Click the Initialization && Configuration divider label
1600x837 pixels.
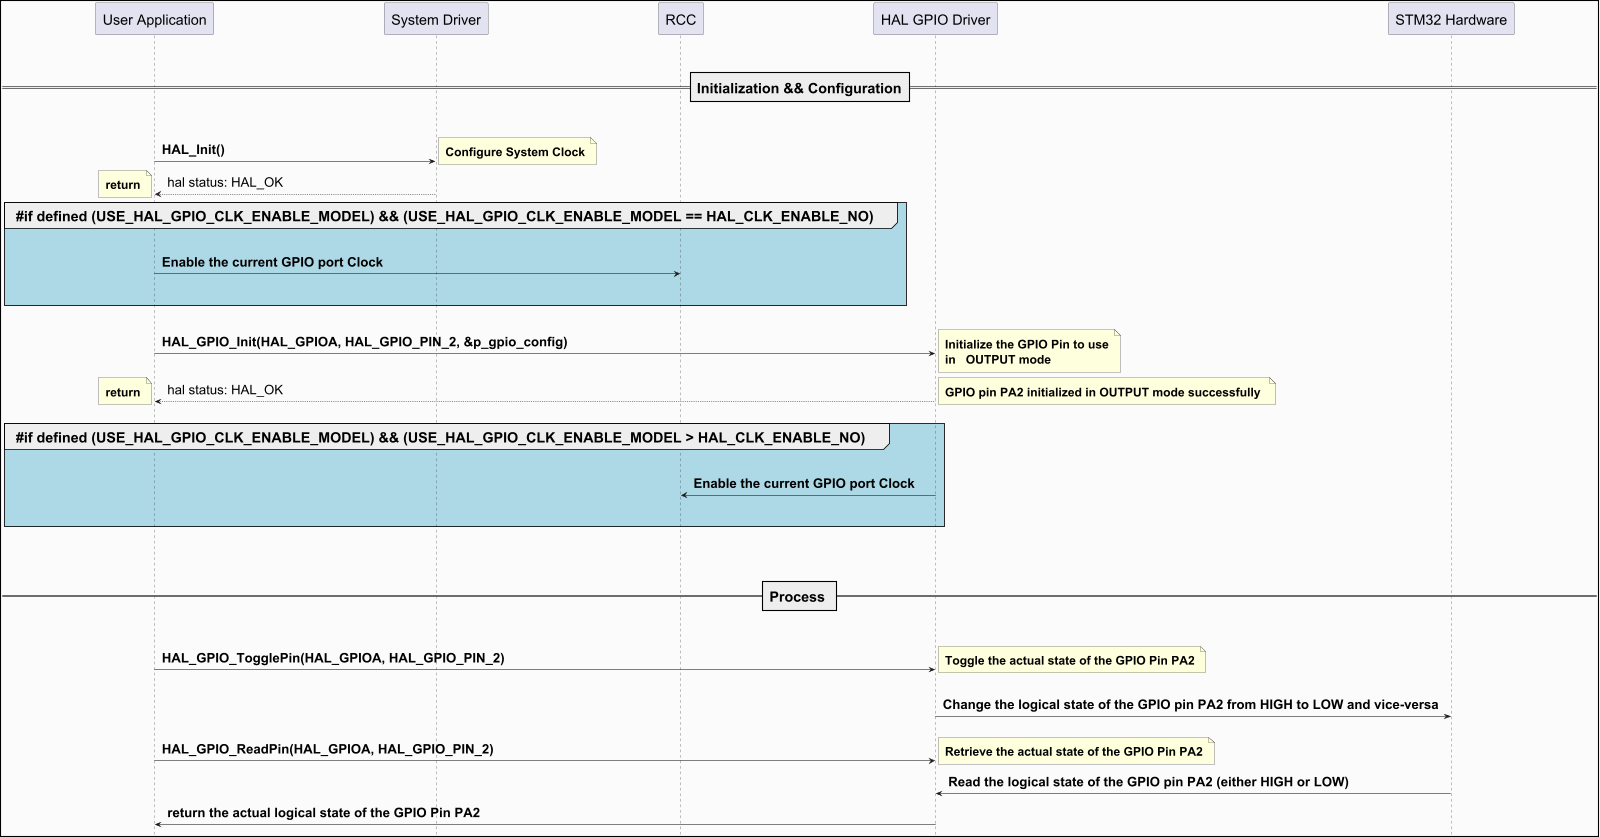(799, 88)
